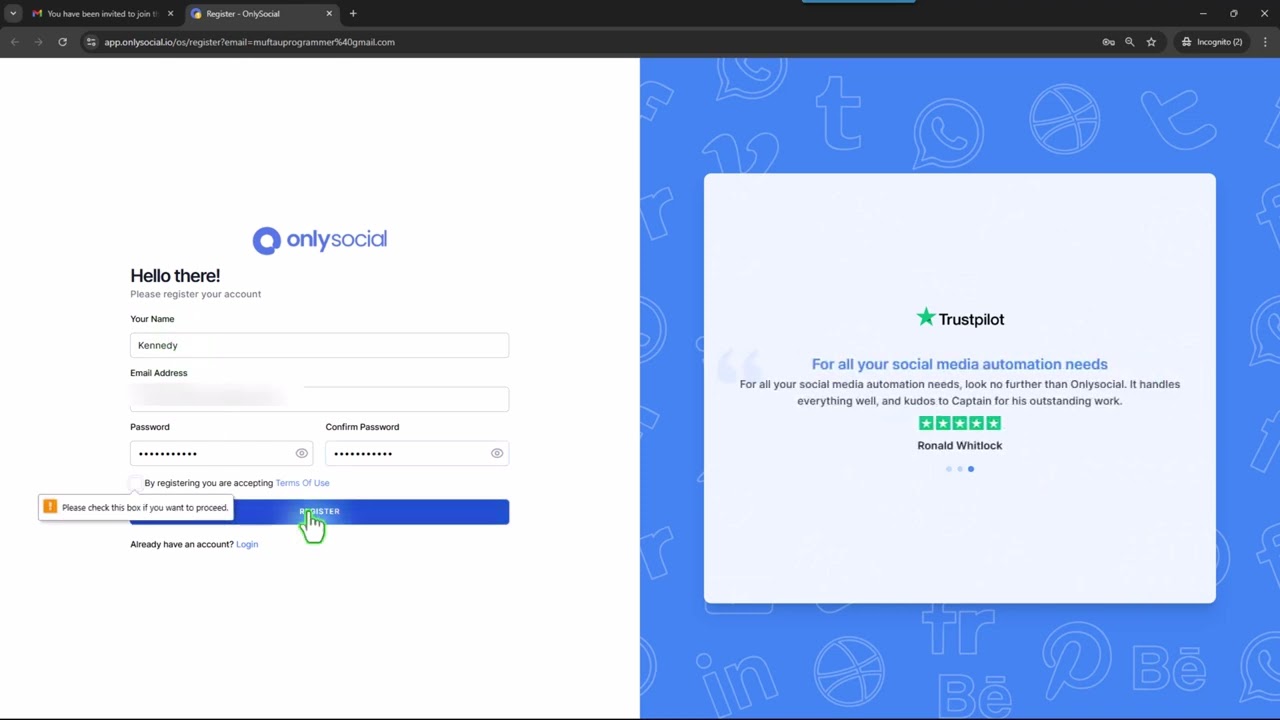This screenshot has height=720, width=1280.
Task: Click the testimonial heading about automation needs
Action: pos(960,364)
